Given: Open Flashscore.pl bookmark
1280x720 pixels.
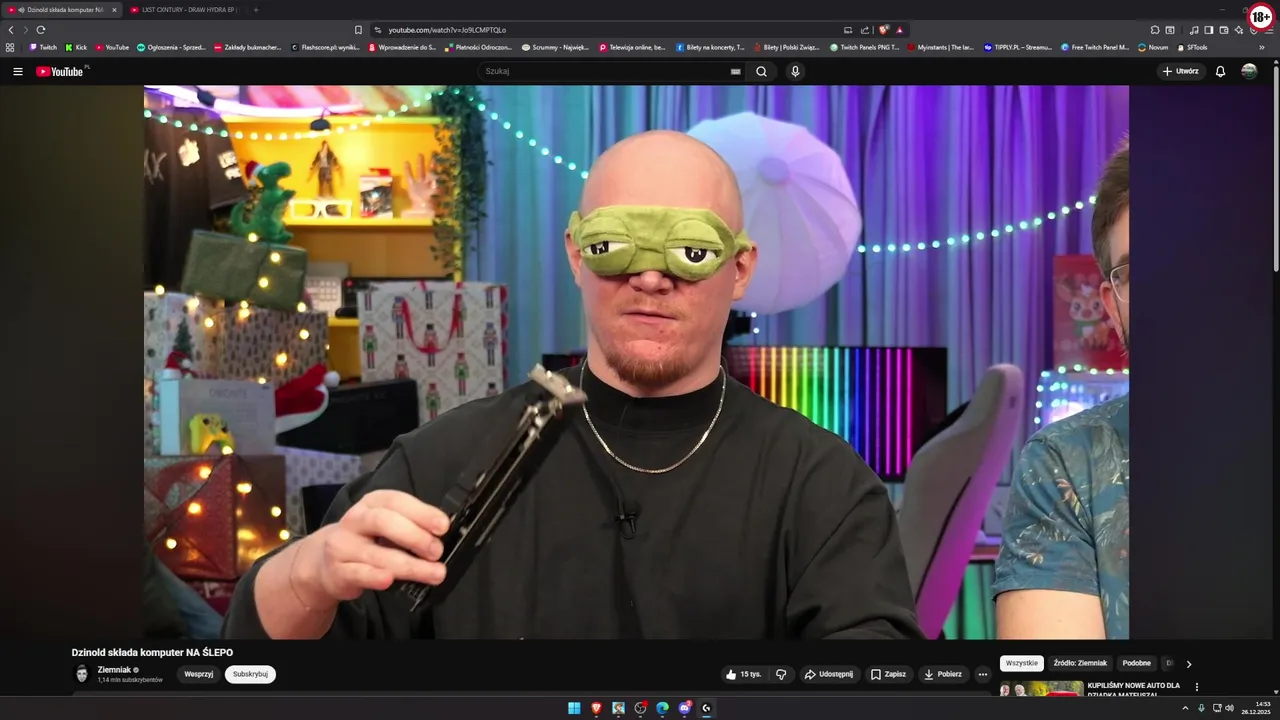Looking at the screenshot, I should (325, 47).
